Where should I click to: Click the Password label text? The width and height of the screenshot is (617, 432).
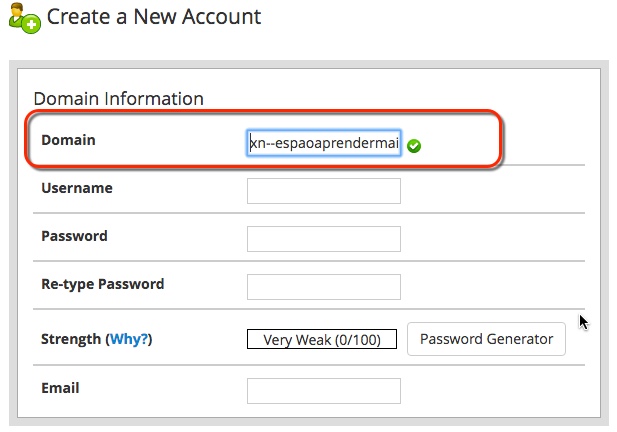click(x=74, y=236)
